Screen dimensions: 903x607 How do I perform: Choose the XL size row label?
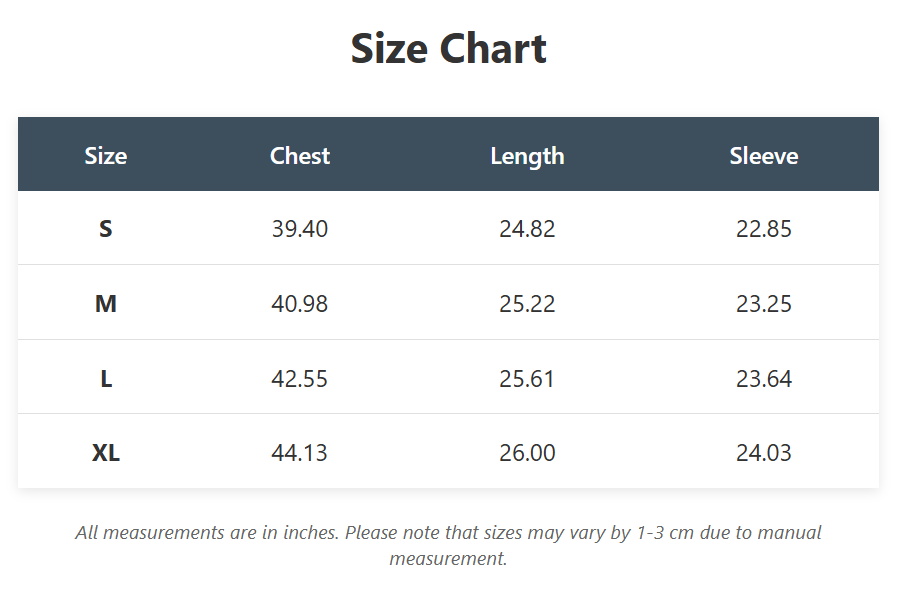click(x=106, y=453)
